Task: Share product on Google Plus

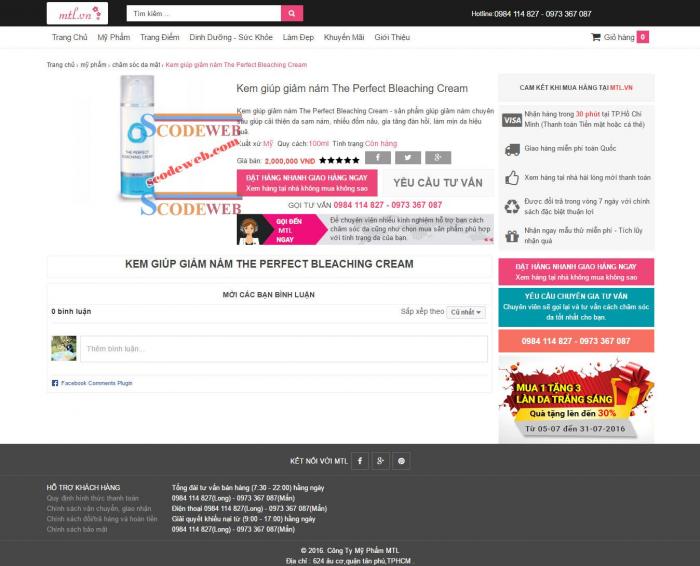Action: [x=438, y=158]
